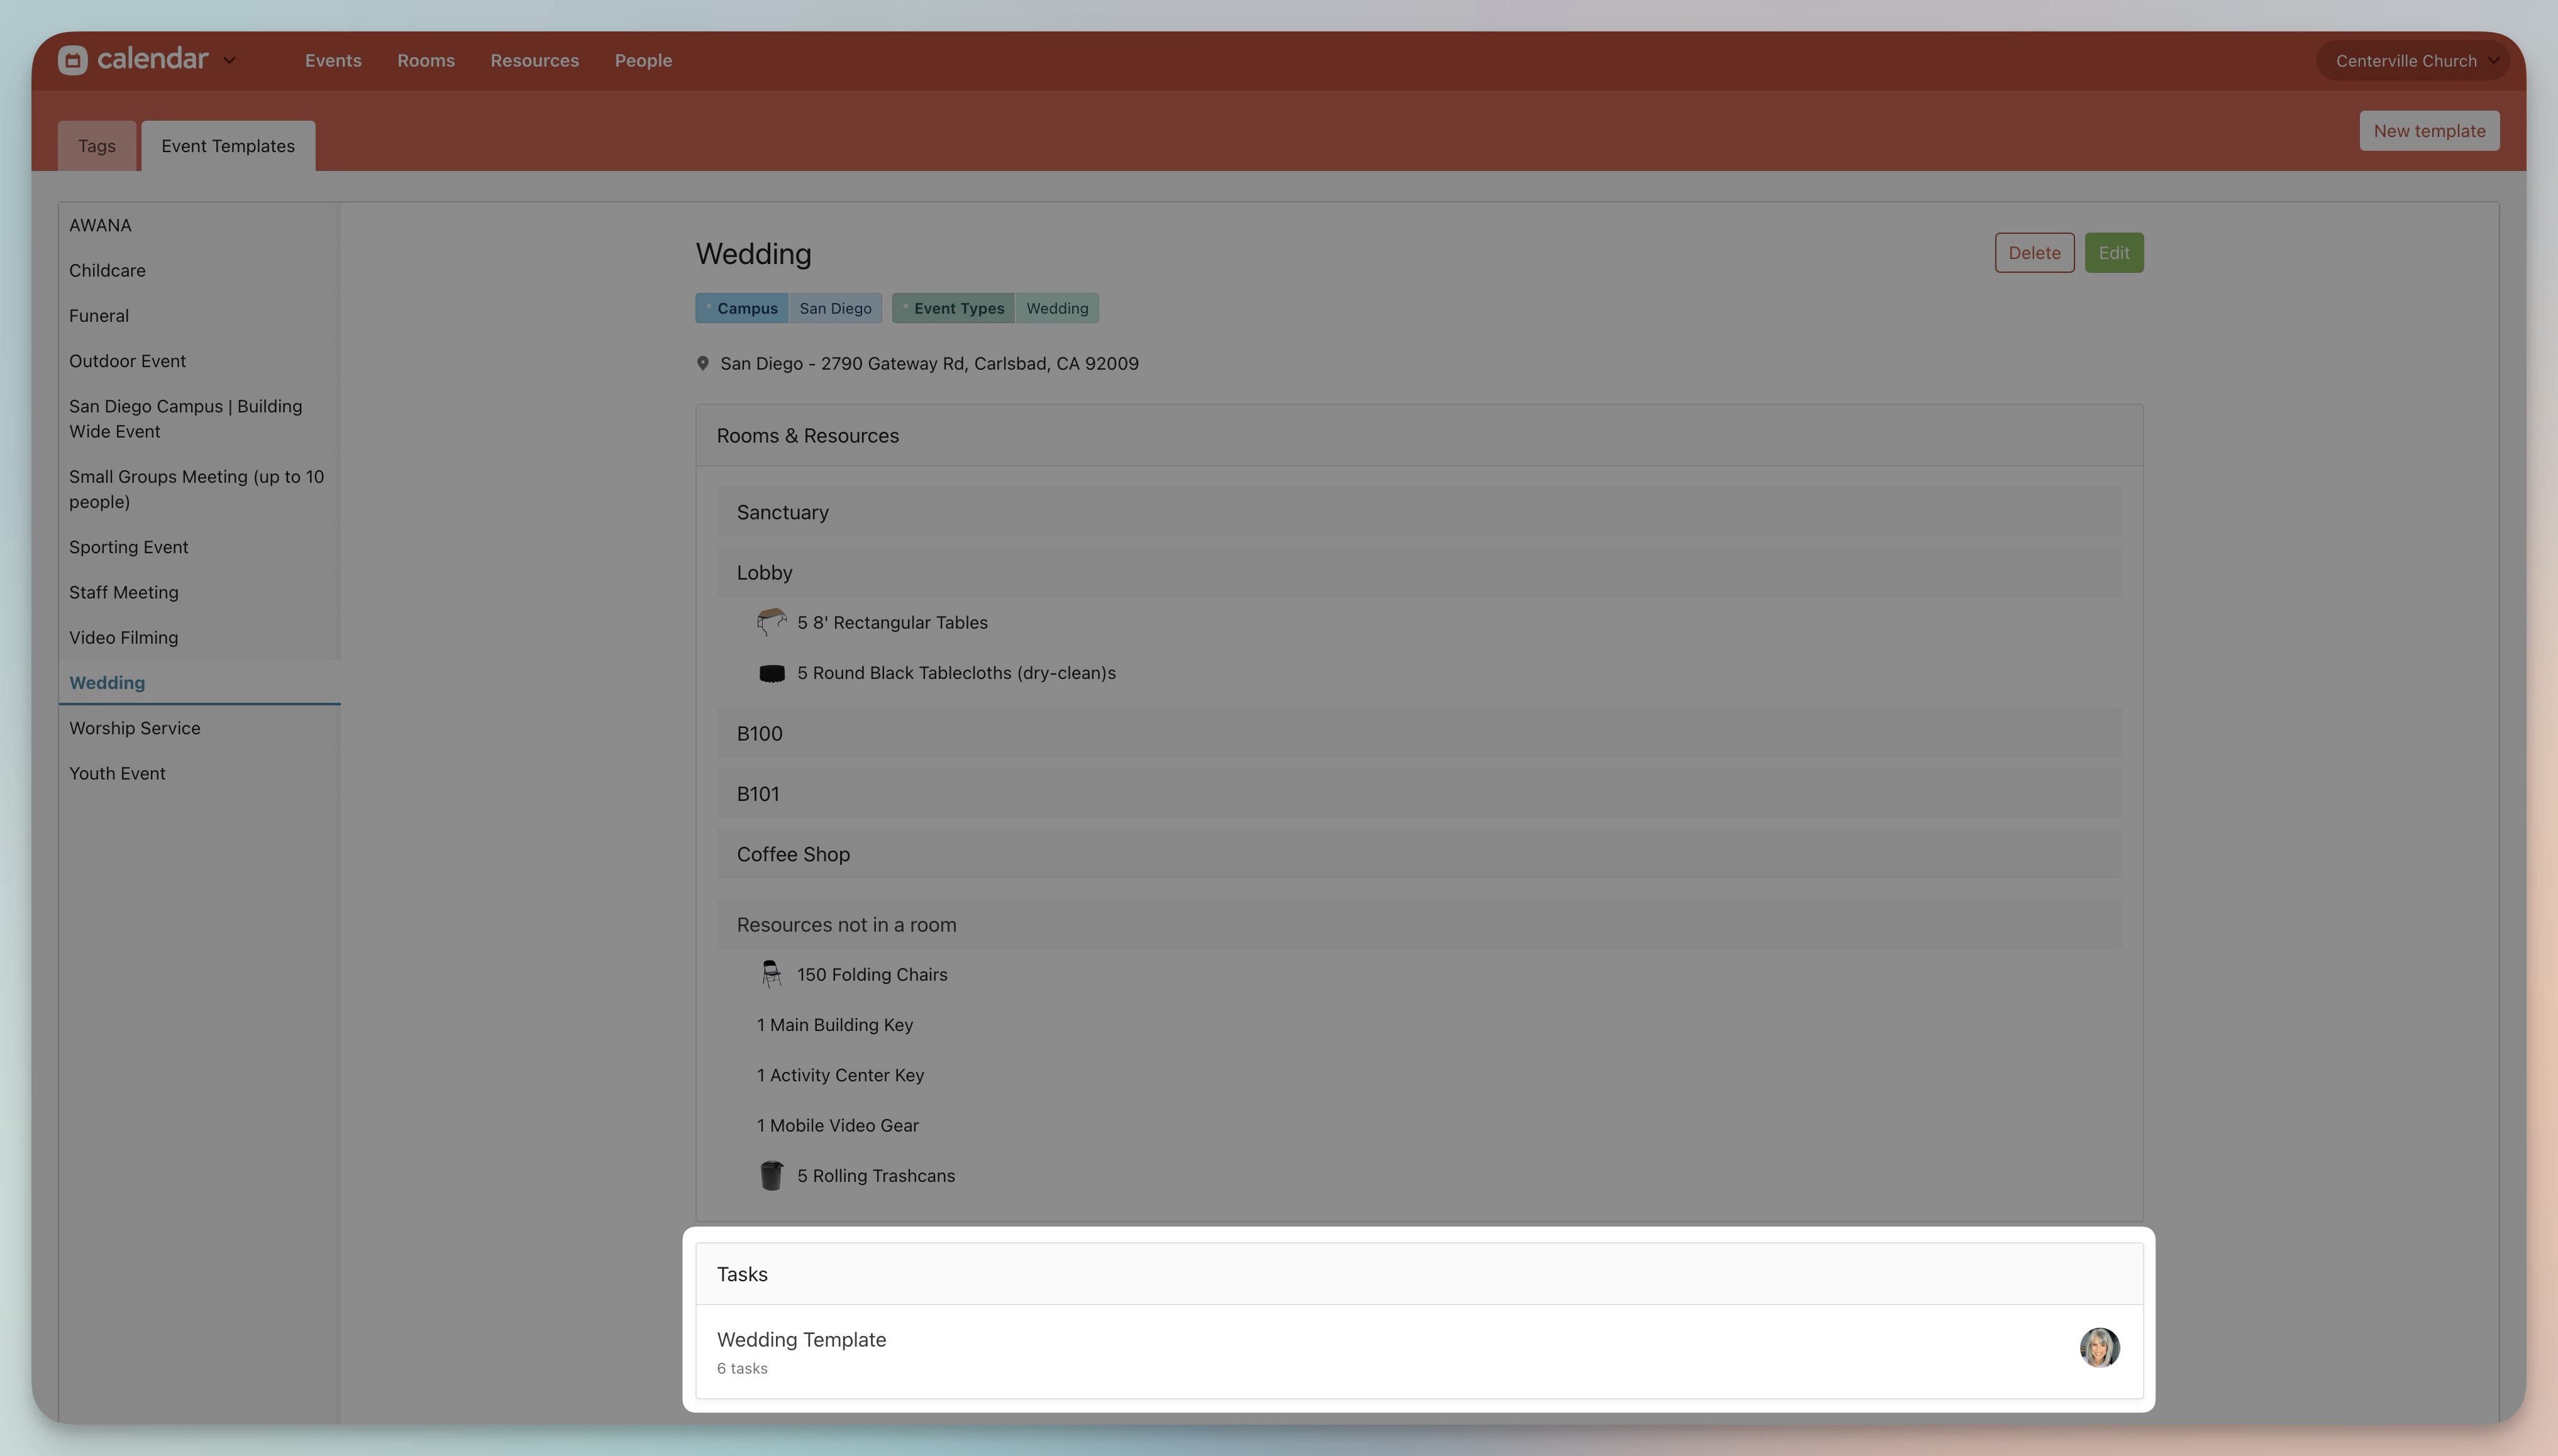Go to the Resources menu
The image size is (2558, 1456).
[534, 61]
